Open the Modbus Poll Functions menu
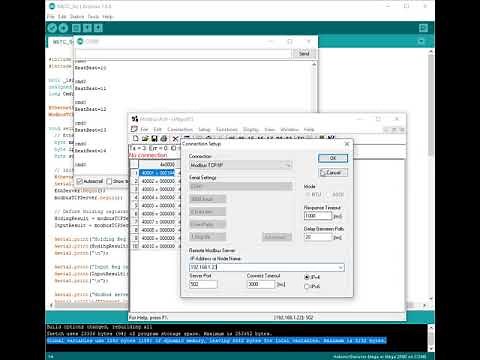Viewport: 480px width, 360px height. tap(227, 129)
